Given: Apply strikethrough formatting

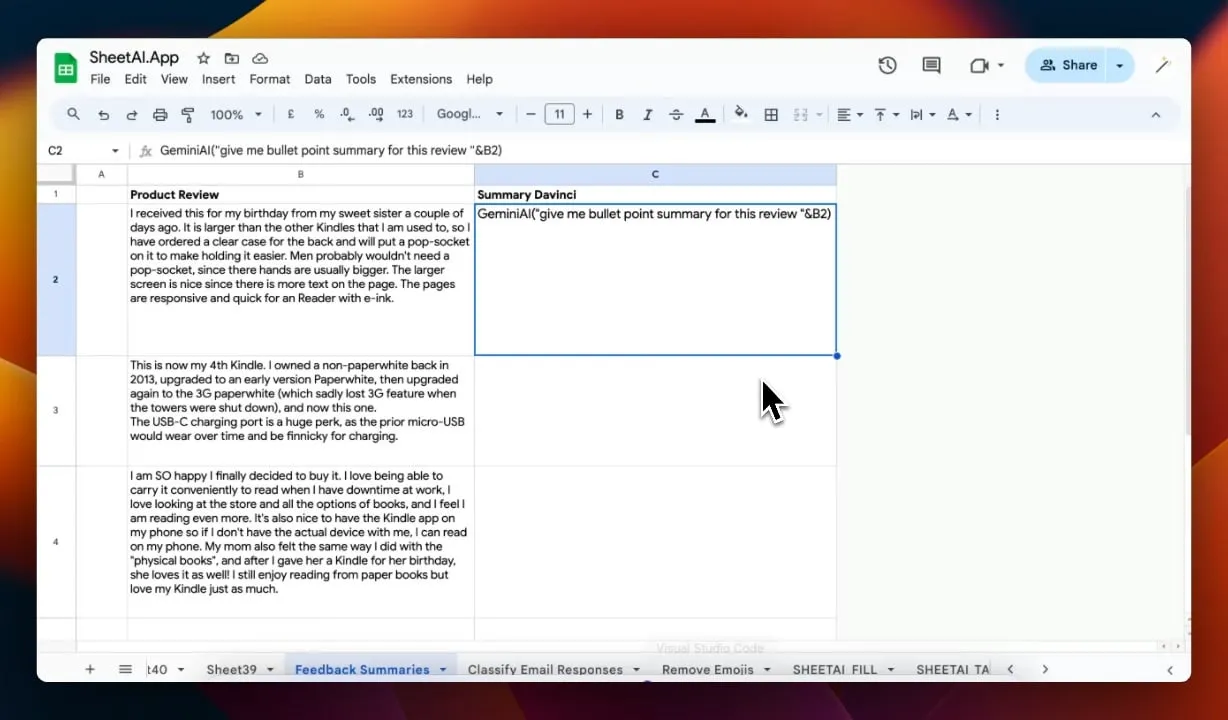Looking at the screenshot, I should (676, 114).
